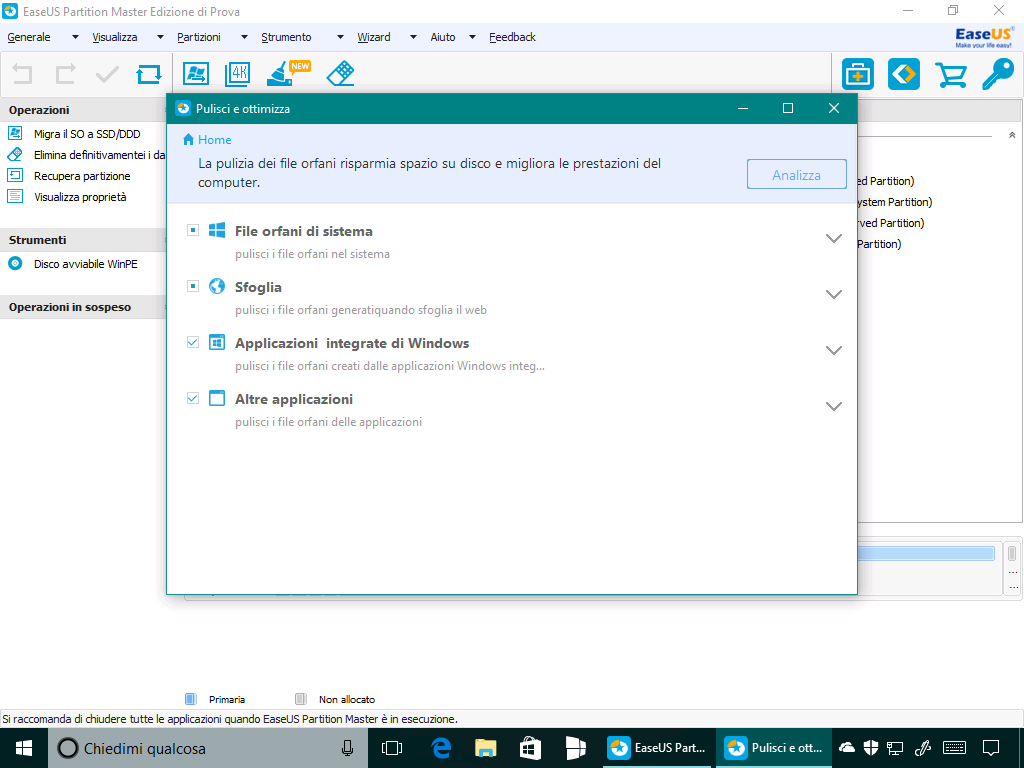Launch the Disco avviabile WinPE disc icon

(15, 264)
